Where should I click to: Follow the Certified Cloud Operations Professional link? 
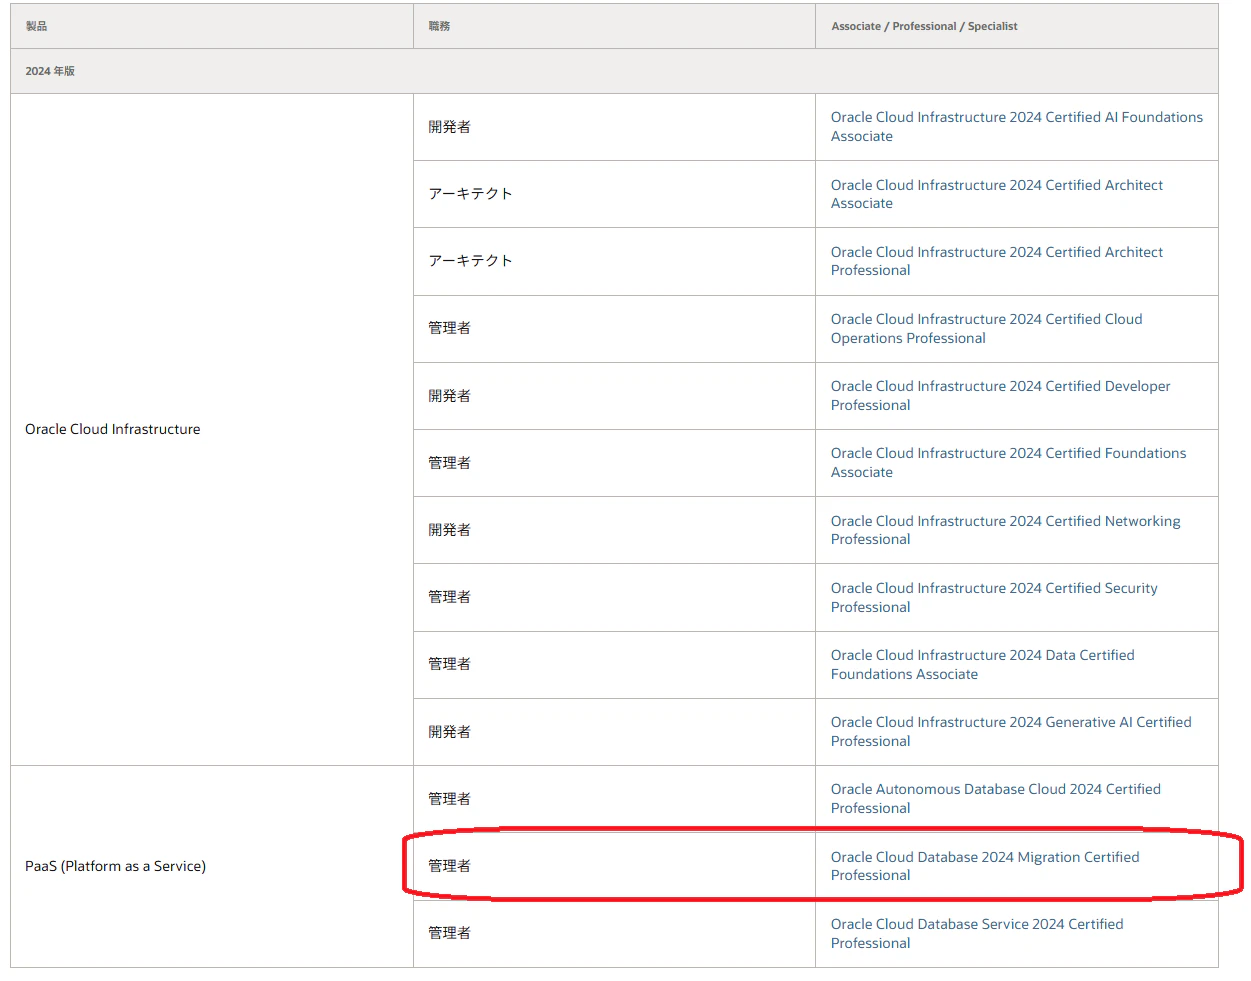(x=986, y=328)
